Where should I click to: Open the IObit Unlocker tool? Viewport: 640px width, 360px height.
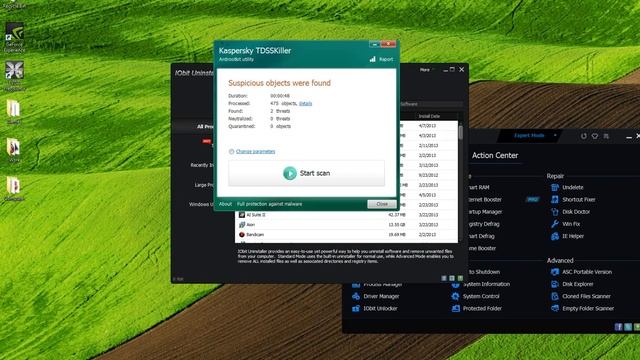point(375,309)
